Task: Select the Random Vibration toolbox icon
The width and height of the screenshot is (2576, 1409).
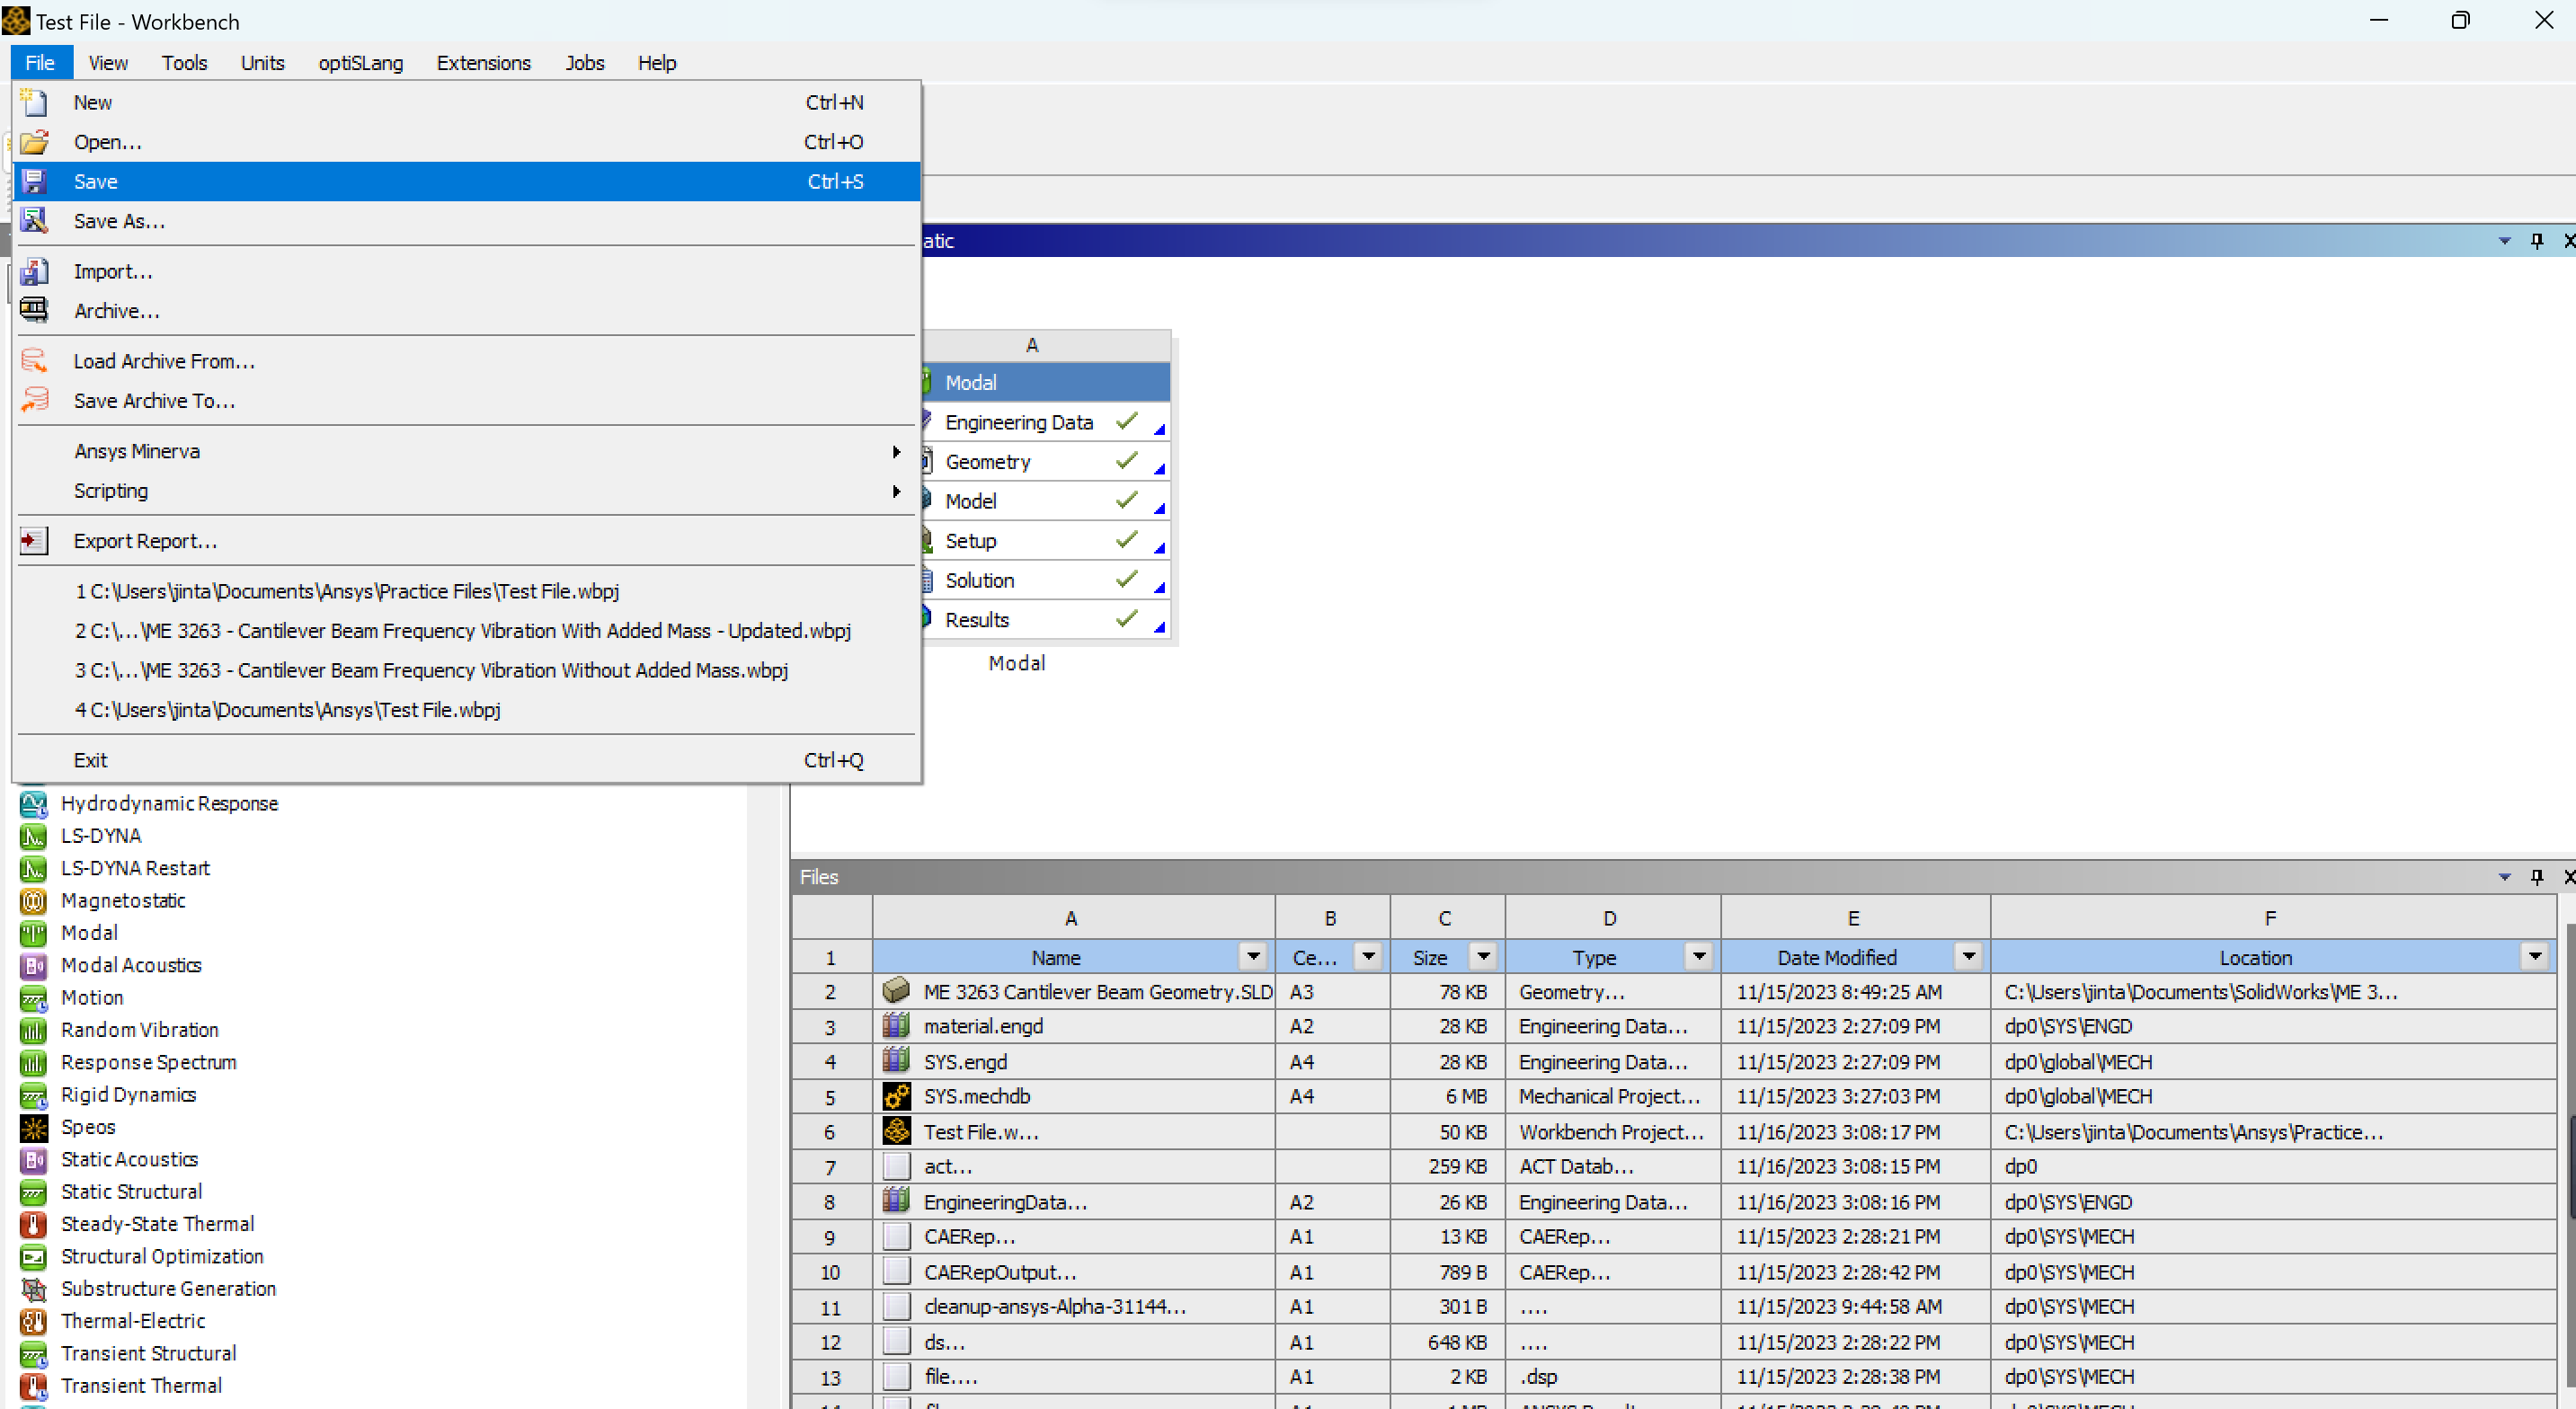Action: 33,1029
